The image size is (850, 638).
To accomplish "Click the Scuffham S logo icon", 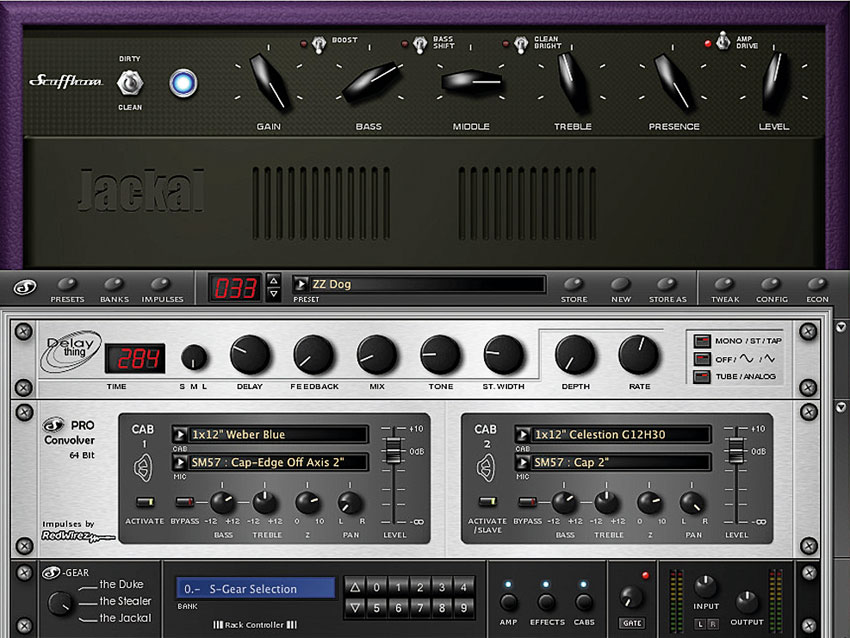I will (x=24, y=287).
